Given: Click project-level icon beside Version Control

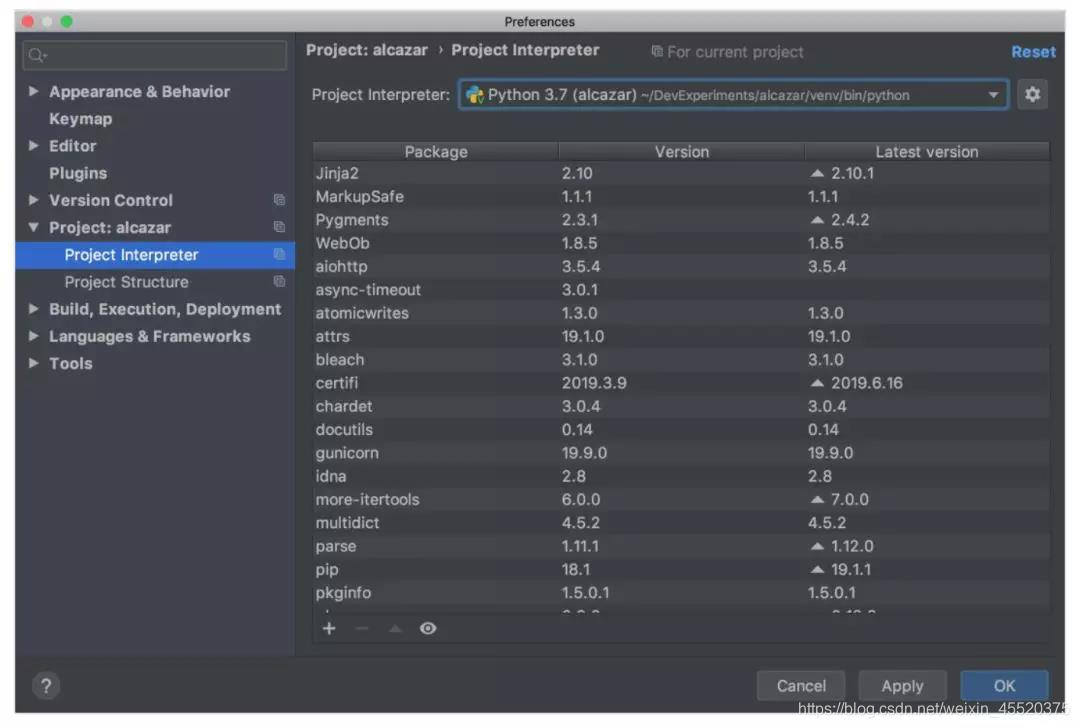Looking at the screenshot, I should click(279, 200).
